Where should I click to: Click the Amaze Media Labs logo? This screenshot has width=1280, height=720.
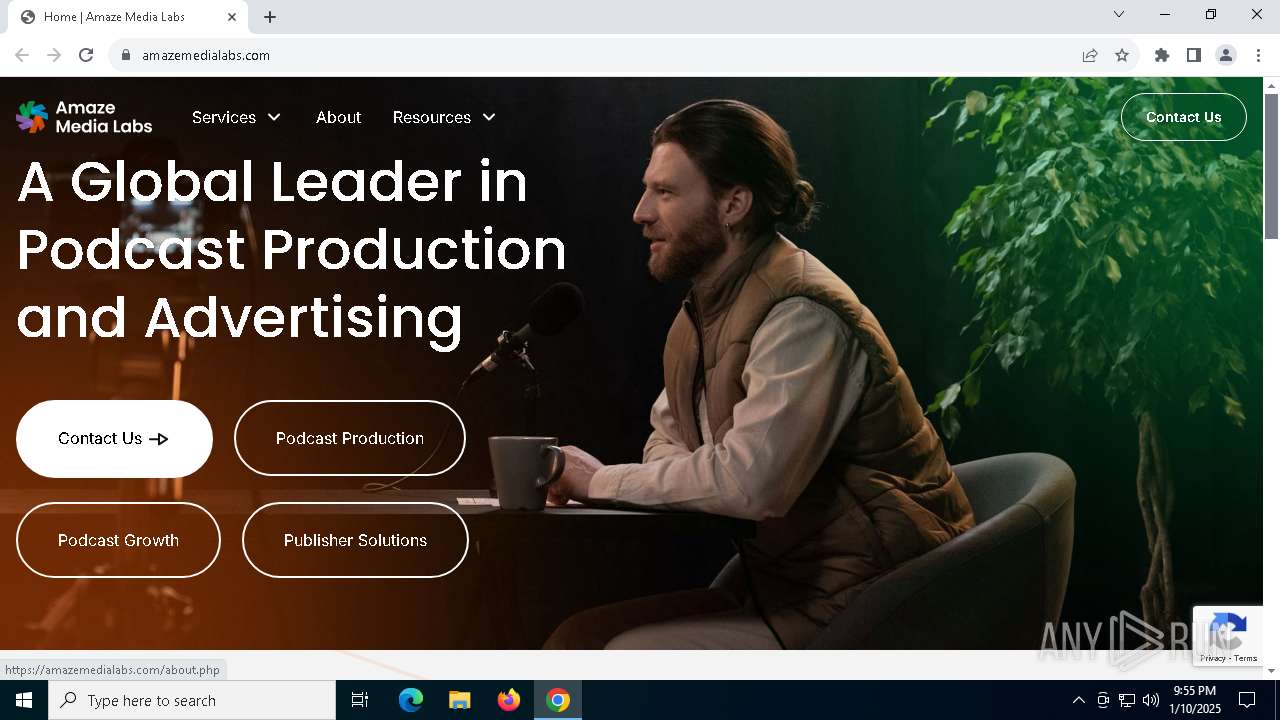coord(84,117)
